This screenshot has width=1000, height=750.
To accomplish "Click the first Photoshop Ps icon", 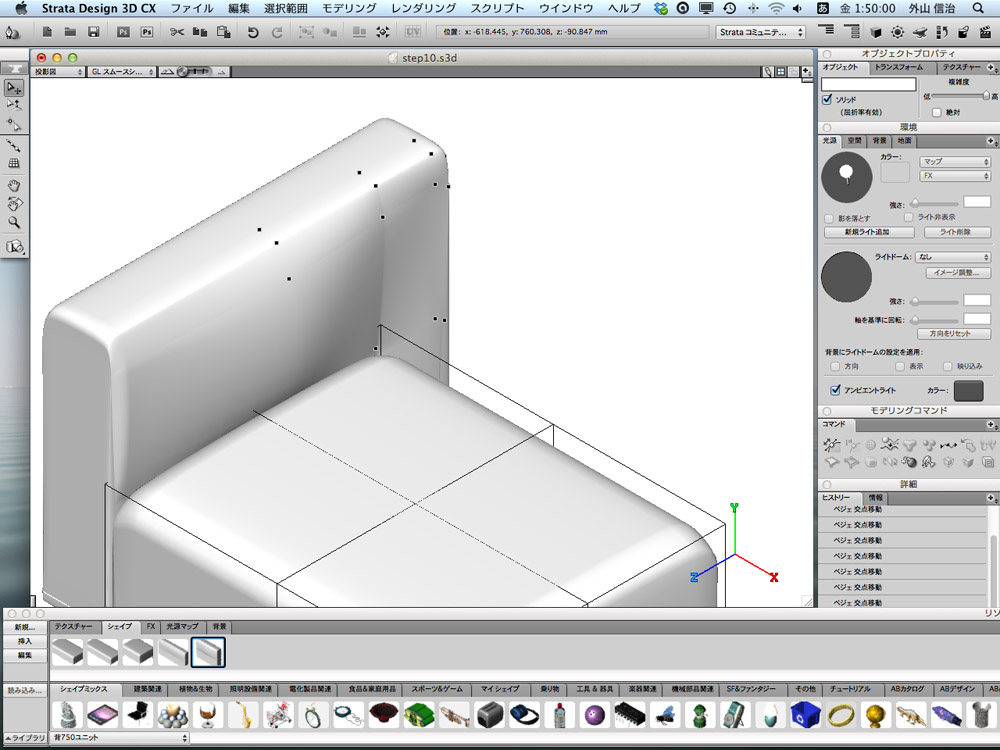I will (x=123, y=31).
